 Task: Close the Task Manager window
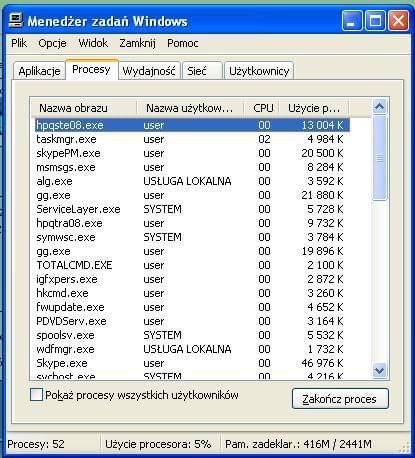click(x=398, y=20)
